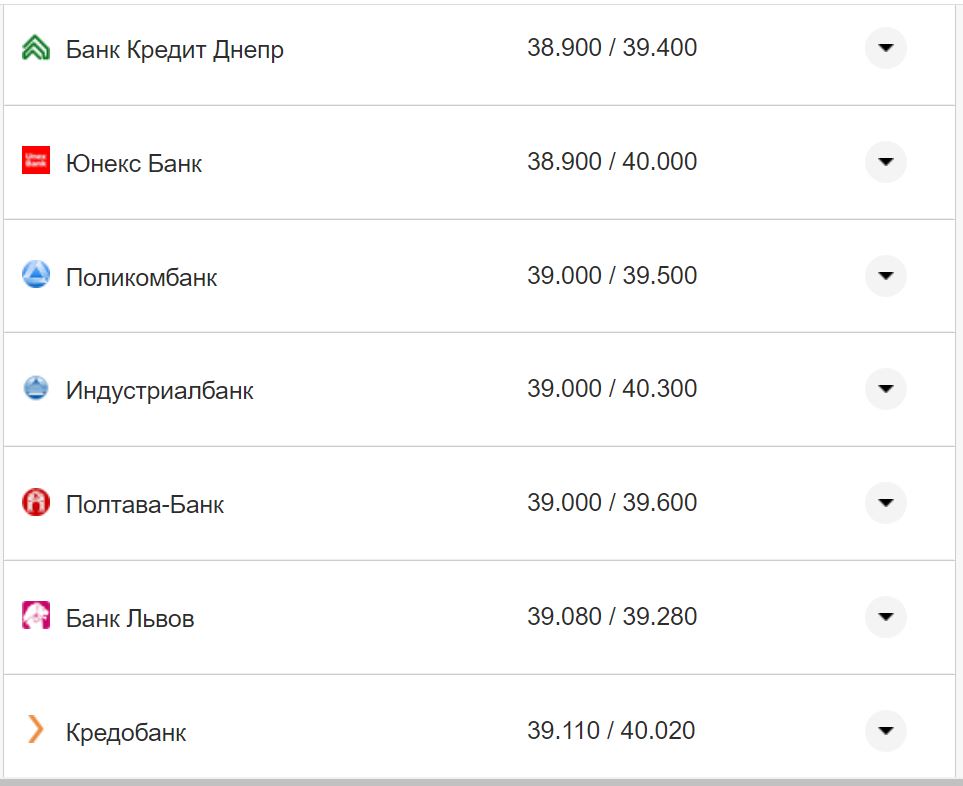Viewport: 963px width, 786px height.
Task: Open the Банк Львов dropdown arrow
Action: (x=884, y=617)
